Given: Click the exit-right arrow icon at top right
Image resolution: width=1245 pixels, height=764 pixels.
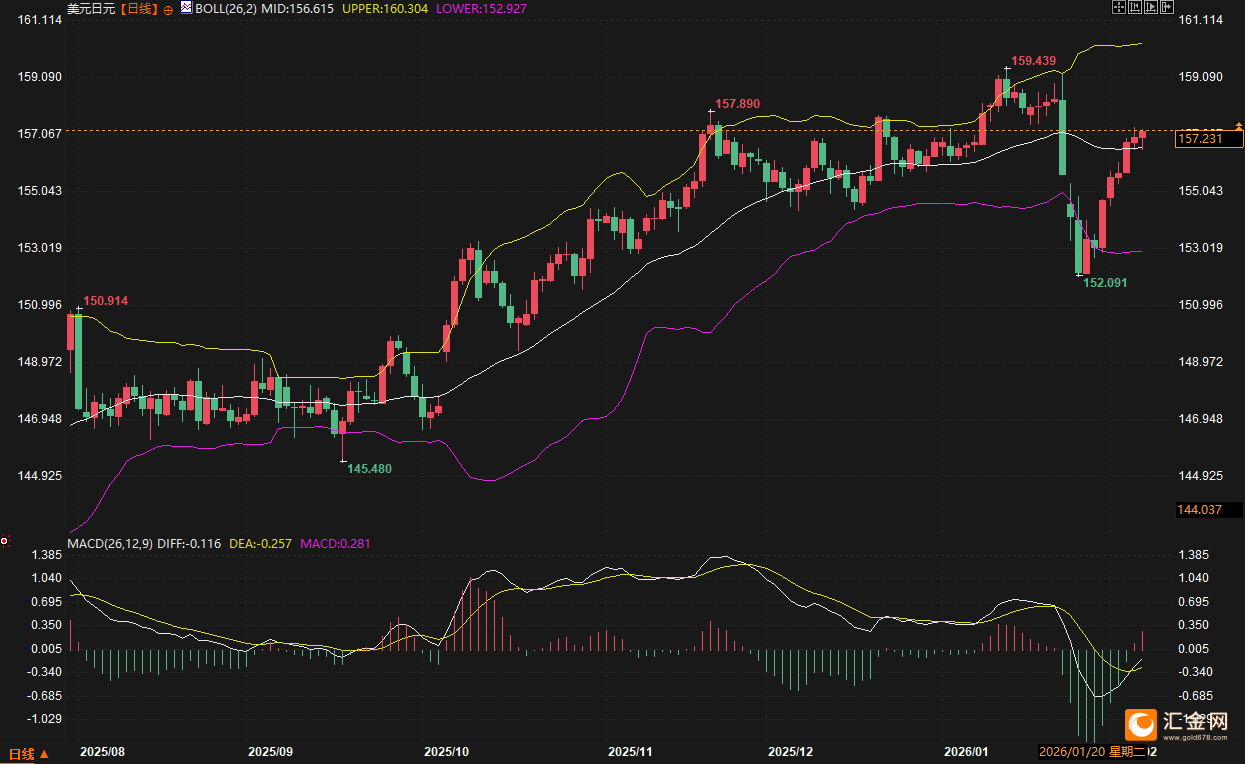Looking at the screenshot, I should pos(1167,6).
